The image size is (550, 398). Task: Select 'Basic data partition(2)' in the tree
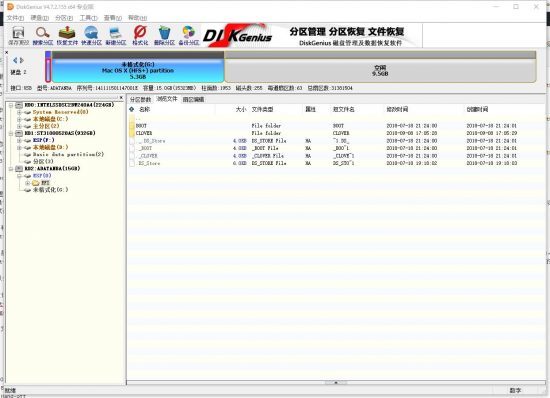click(68, 155)
